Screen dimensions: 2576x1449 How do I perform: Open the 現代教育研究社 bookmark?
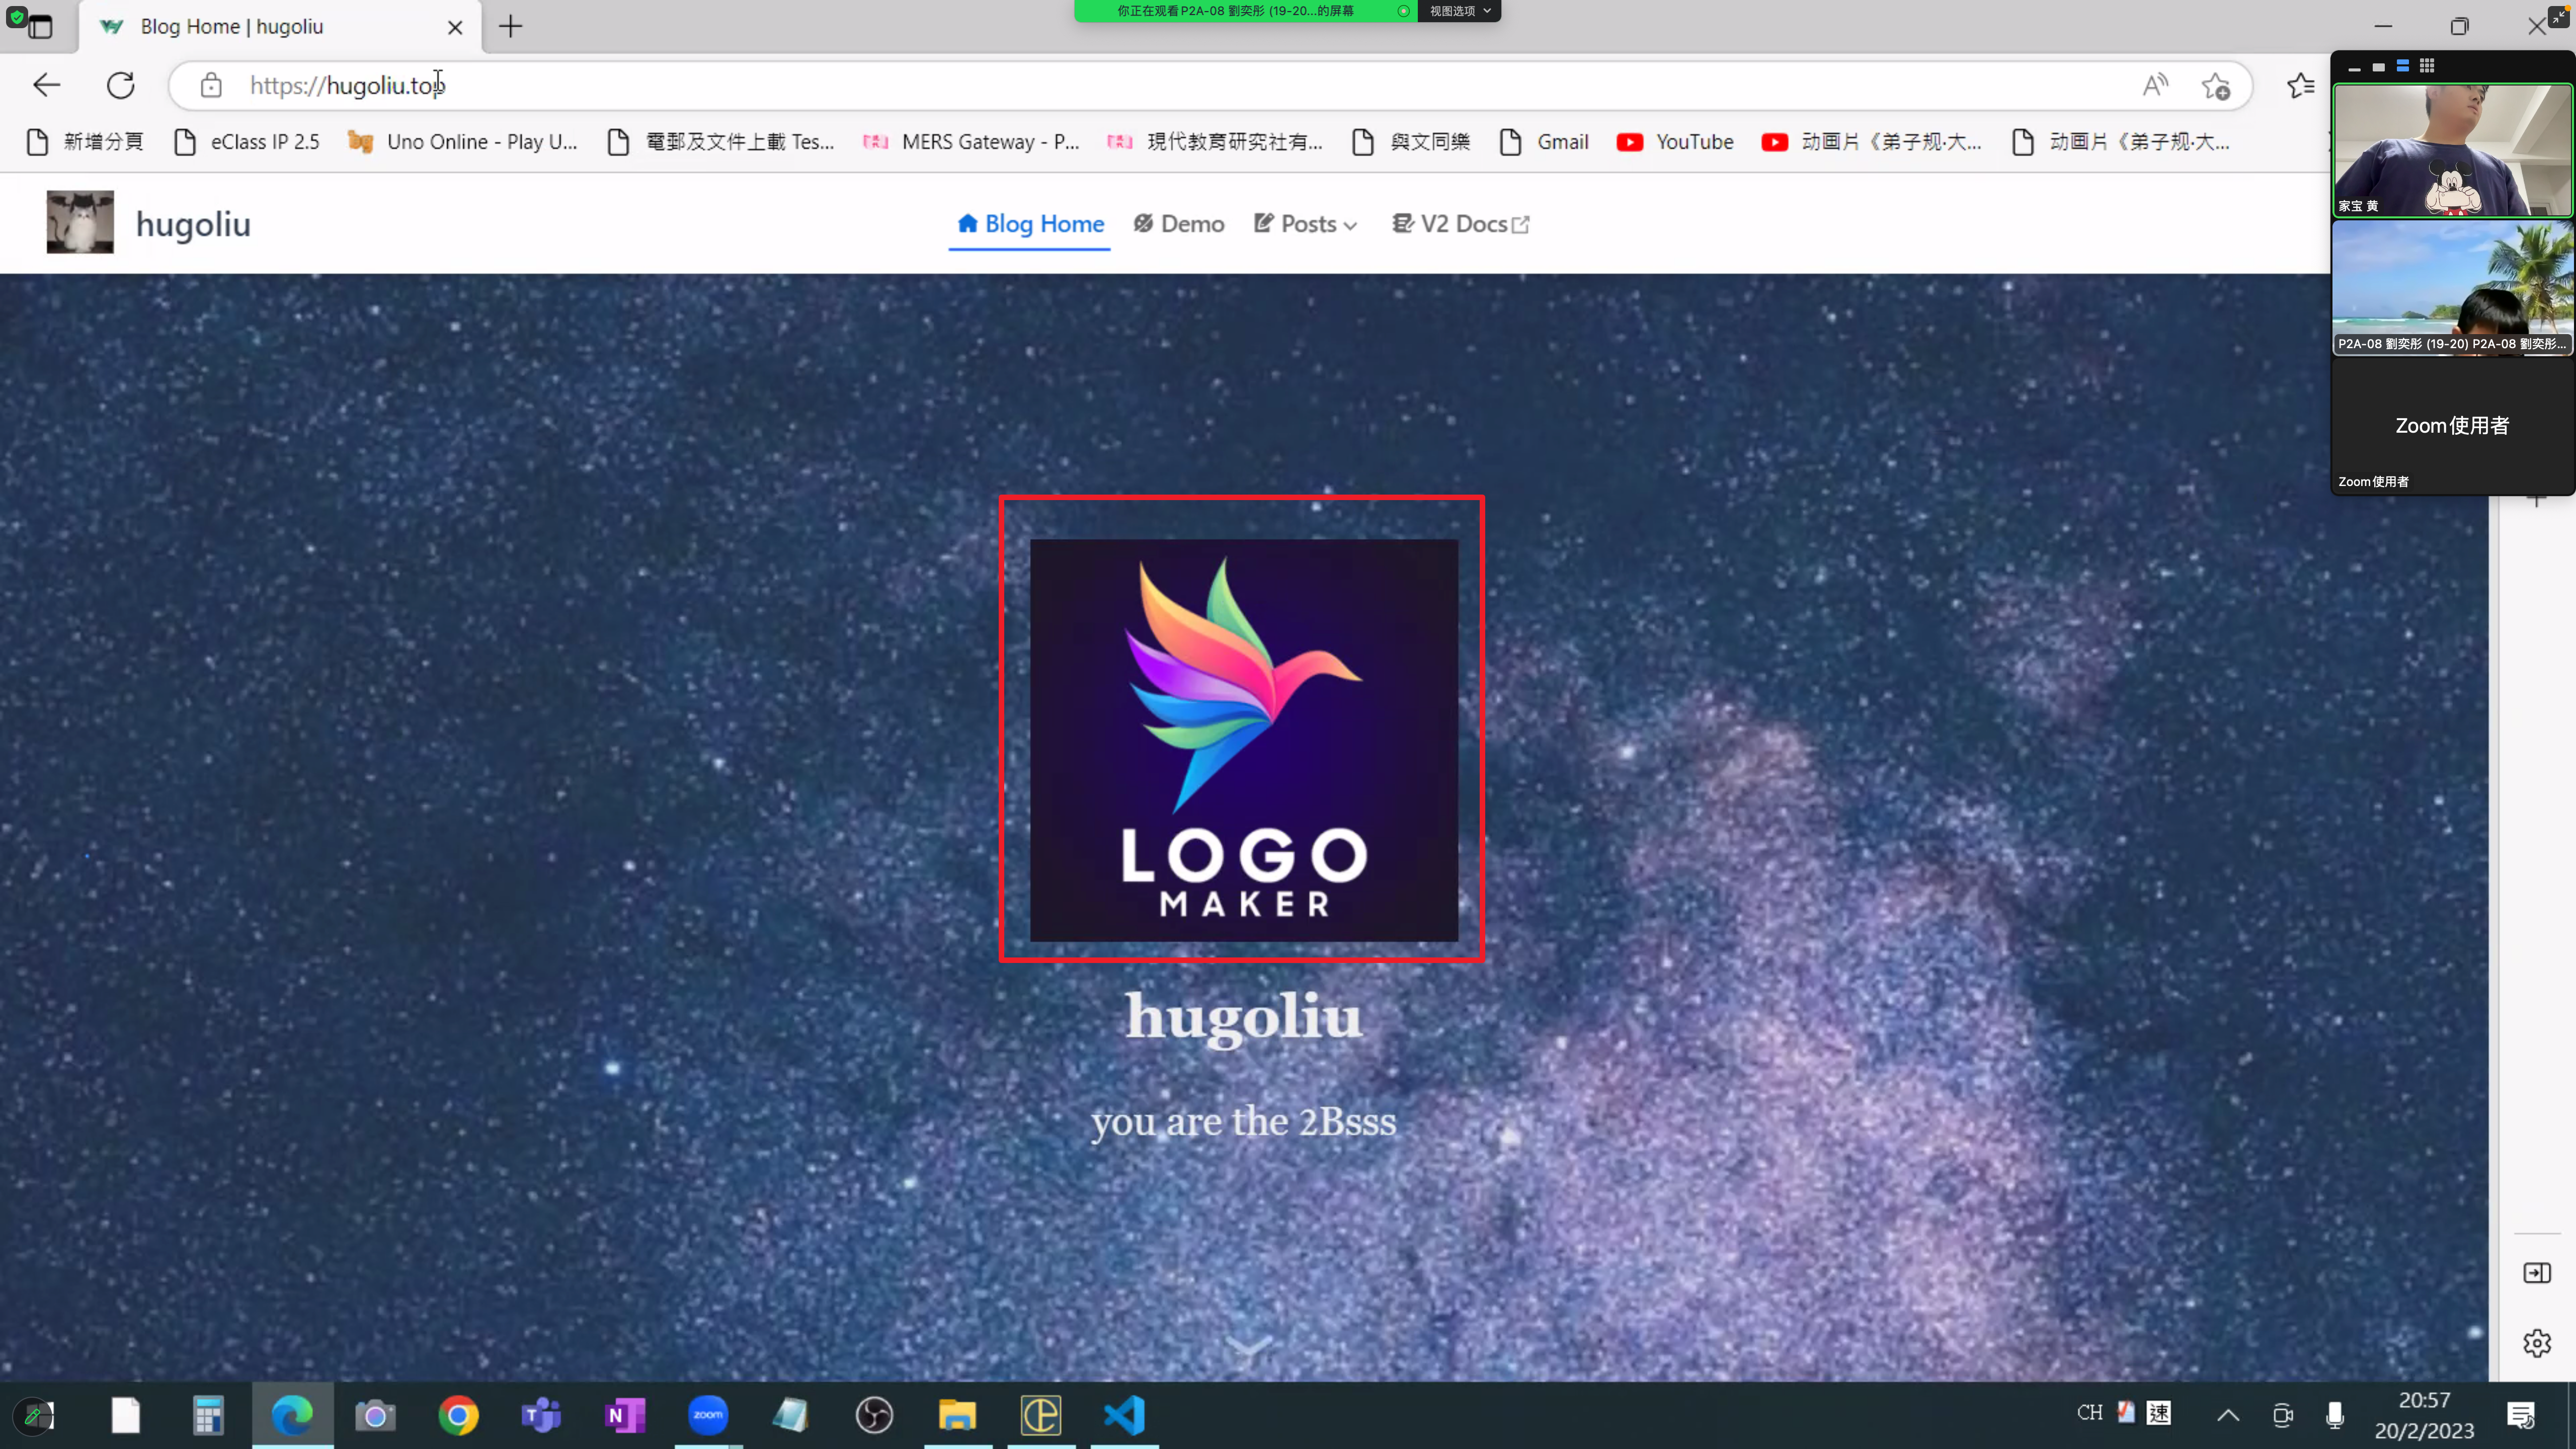1215,142
